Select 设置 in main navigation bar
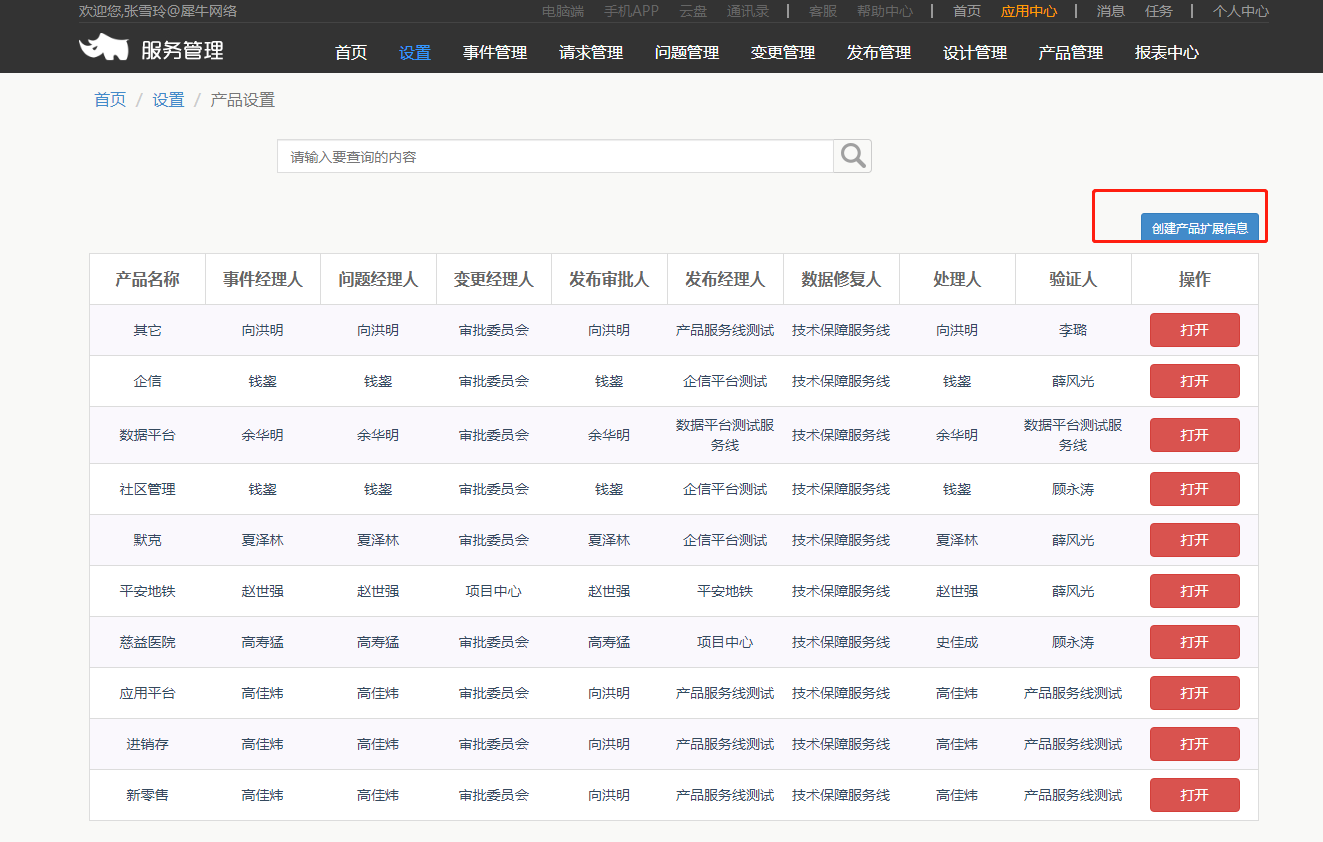The width and height of the screenshot is (1323, 842). (415, 53)
